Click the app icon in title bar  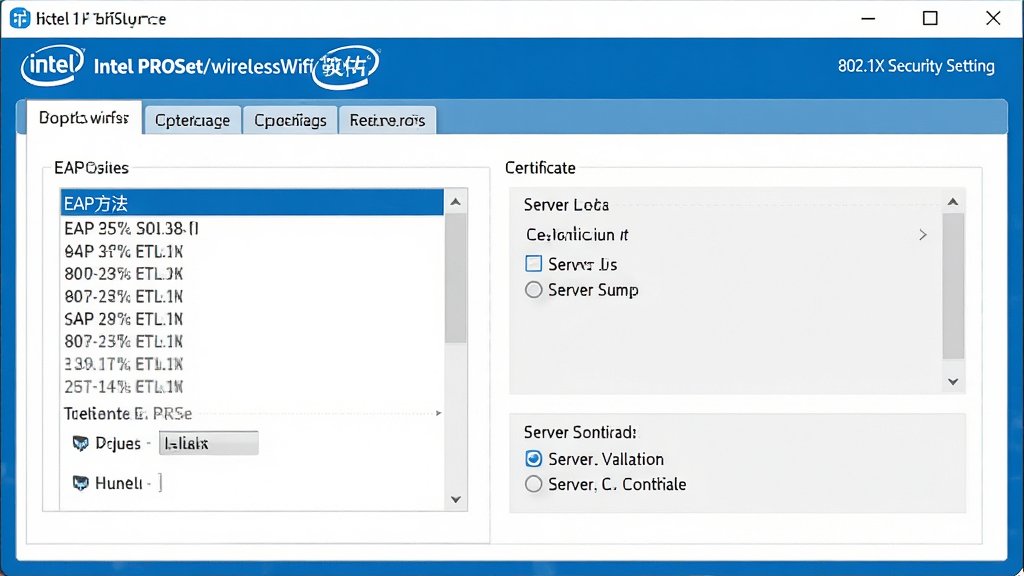click(x=20, y=18)
